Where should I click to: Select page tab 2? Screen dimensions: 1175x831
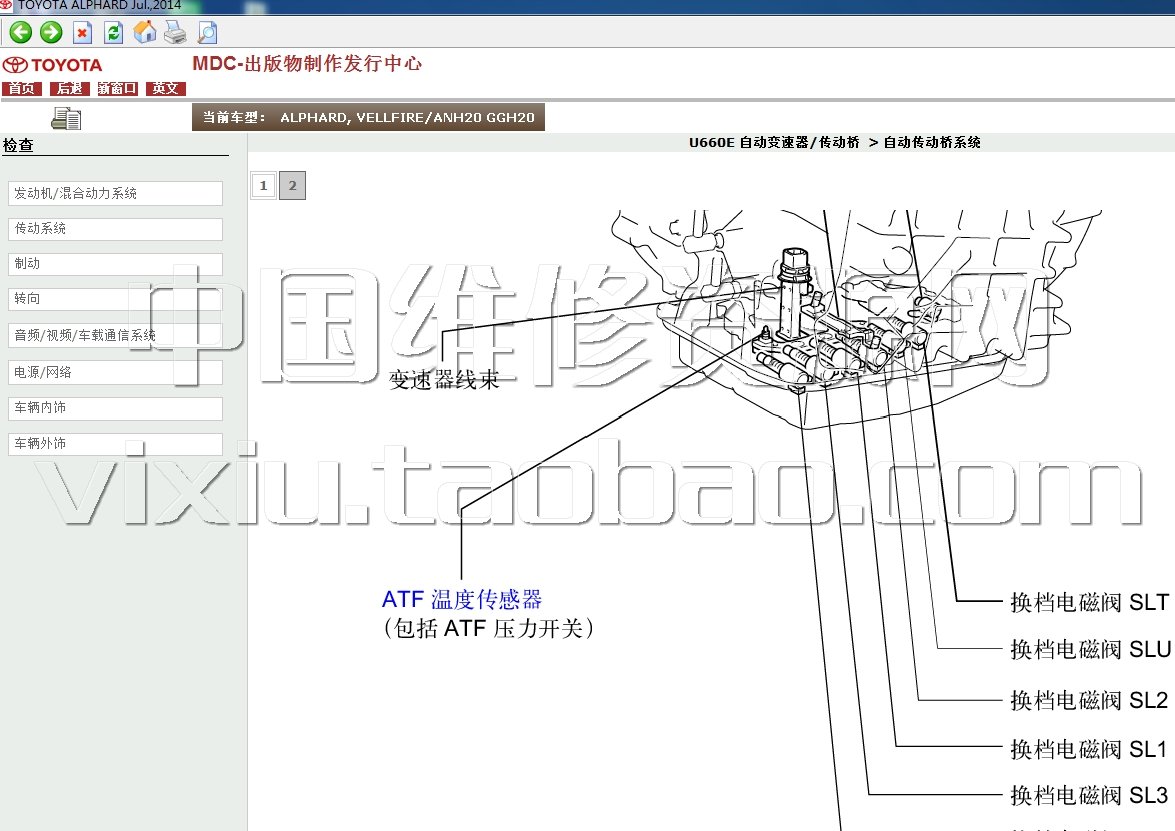[292, 185]
